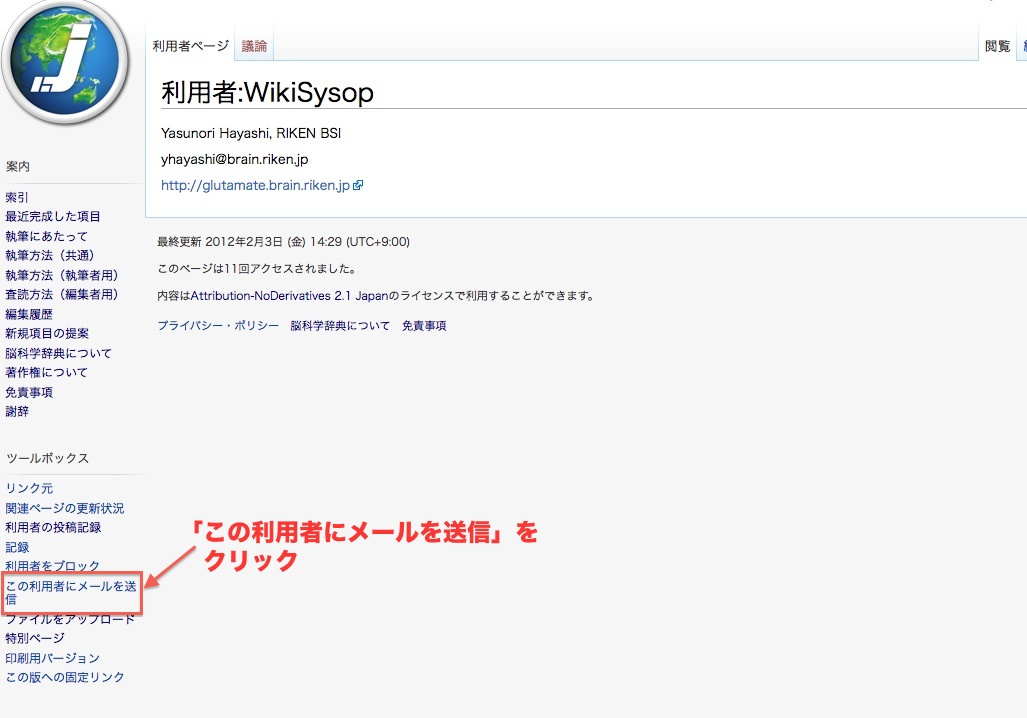
Task: Click the globe J site logo
Action: tap(66, 66)
